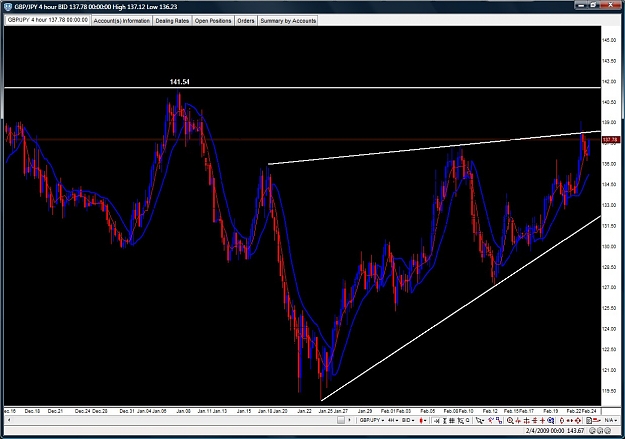Click the I-beam price scale icon
Screen dimensions: 625x439
(x=444, y=420)
